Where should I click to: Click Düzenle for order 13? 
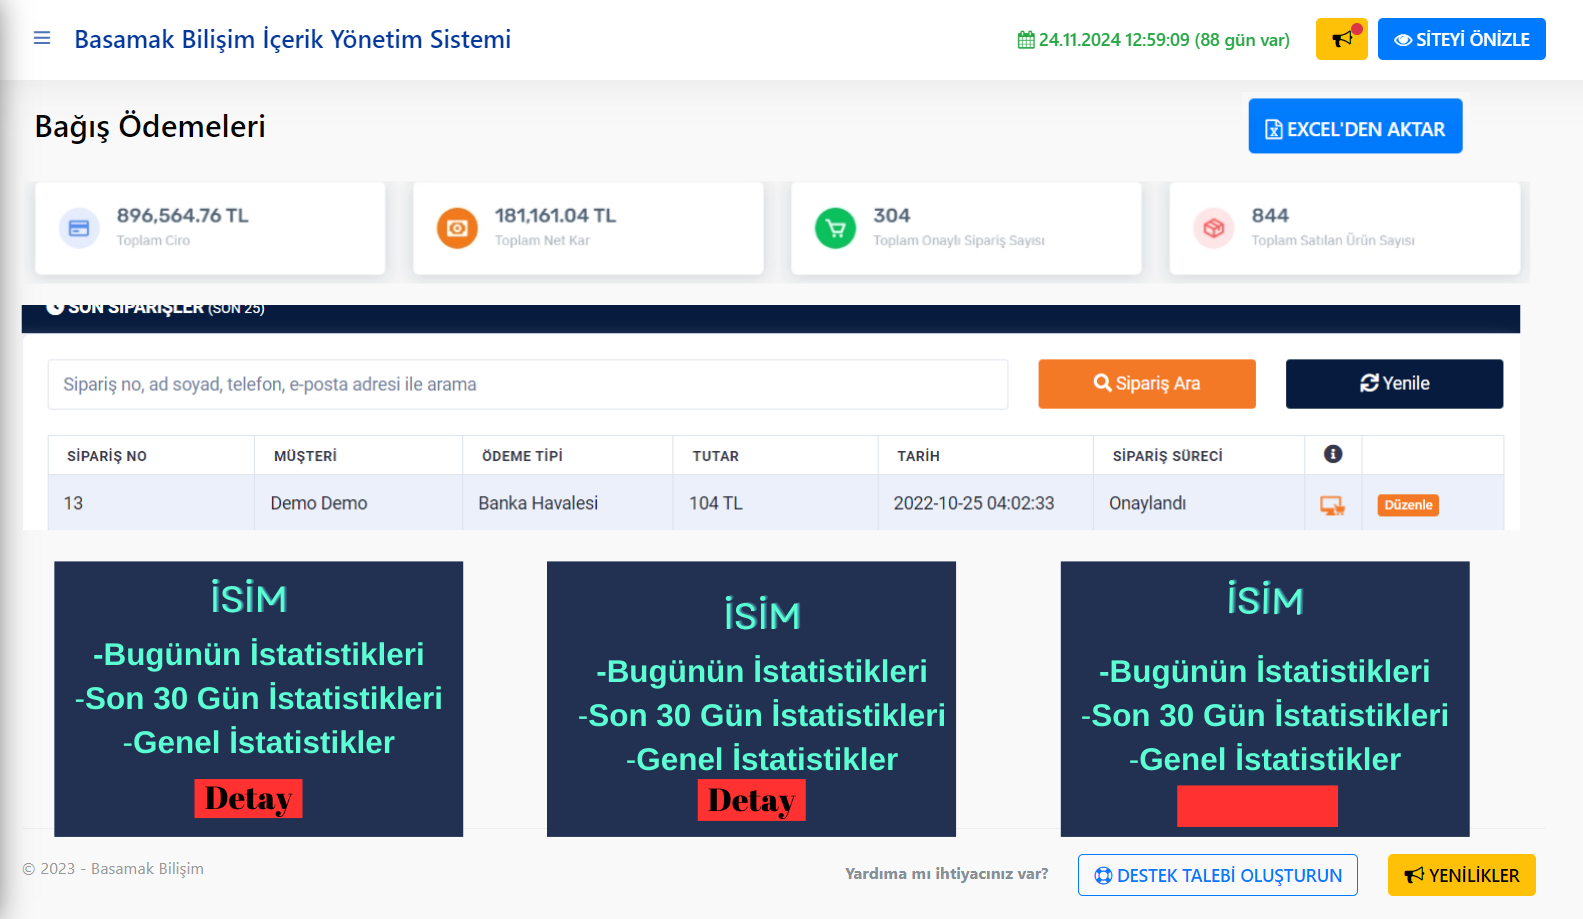click(1408, 505)
